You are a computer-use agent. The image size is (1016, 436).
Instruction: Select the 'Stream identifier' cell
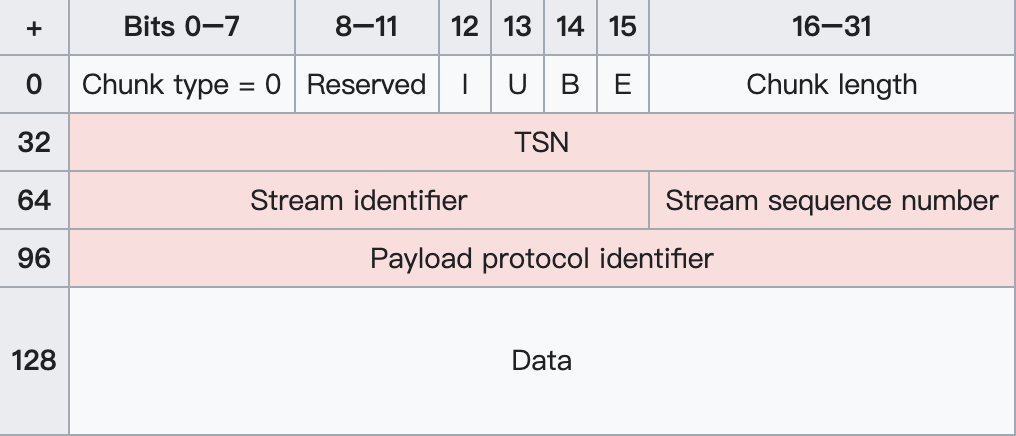[x=358, y=201]
